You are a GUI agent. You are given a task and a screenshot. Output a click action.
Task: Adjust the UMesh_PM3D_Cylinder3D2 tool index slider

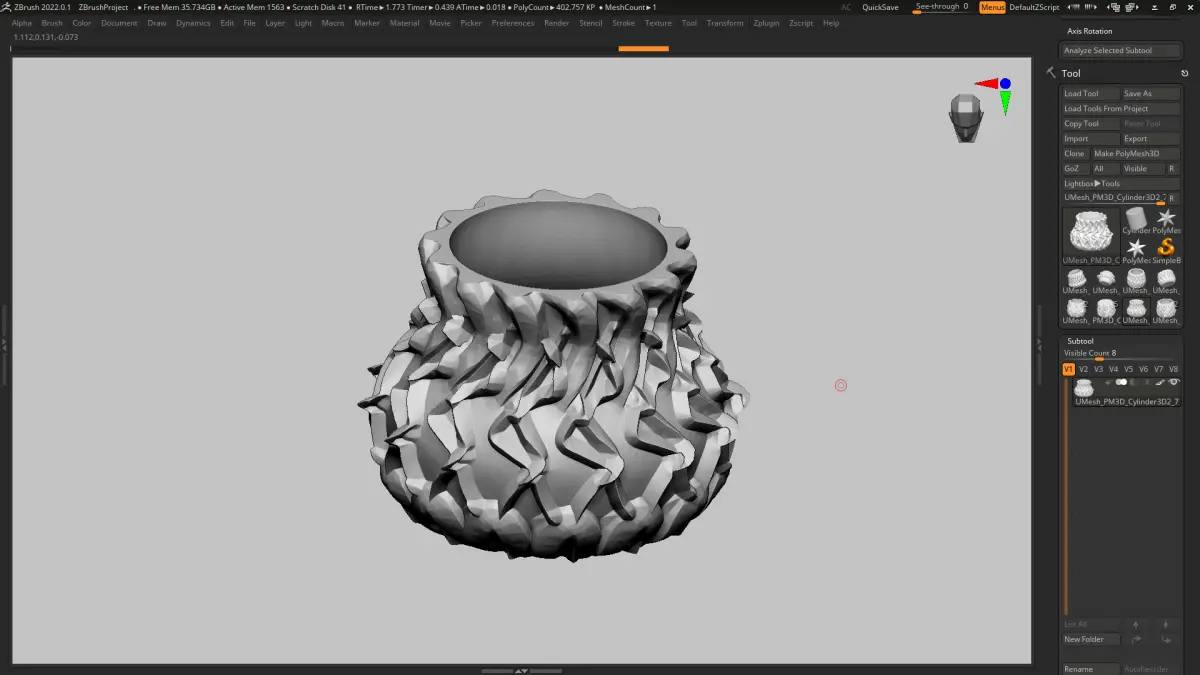(x=1114, y=198)
